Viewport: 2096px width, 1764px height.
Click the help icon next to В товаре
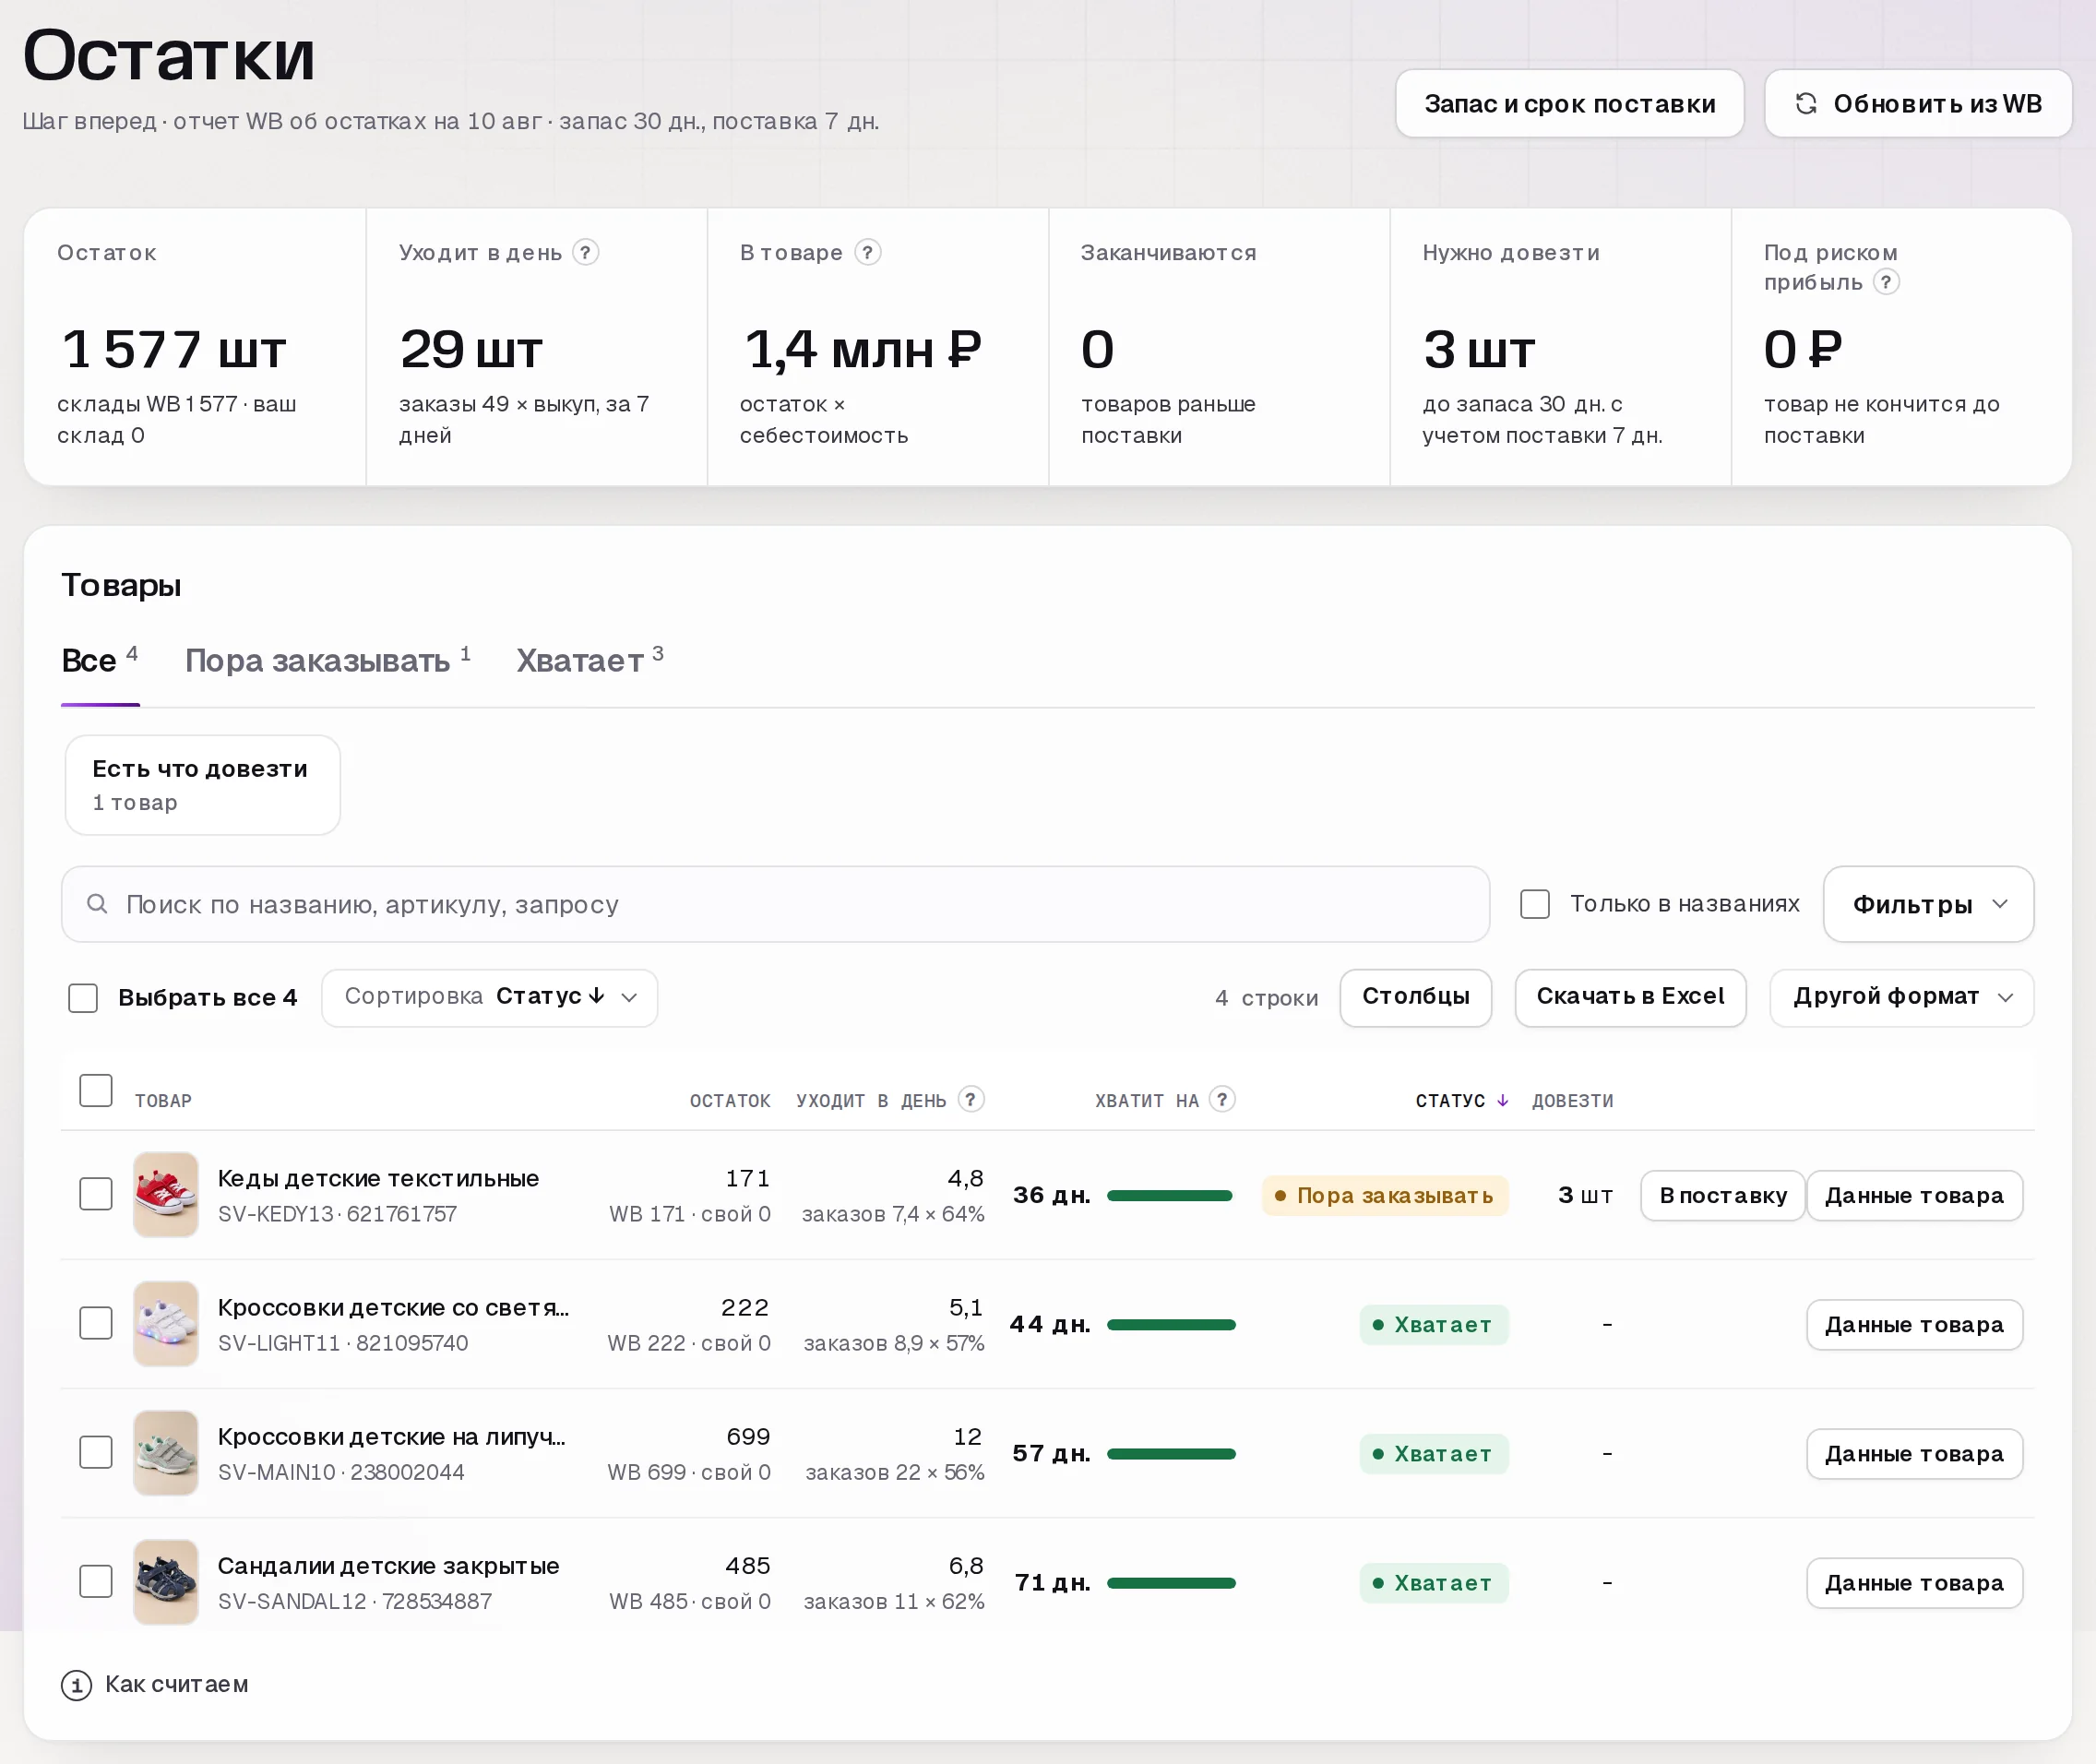pyautogui.click(x=867, y=252)
